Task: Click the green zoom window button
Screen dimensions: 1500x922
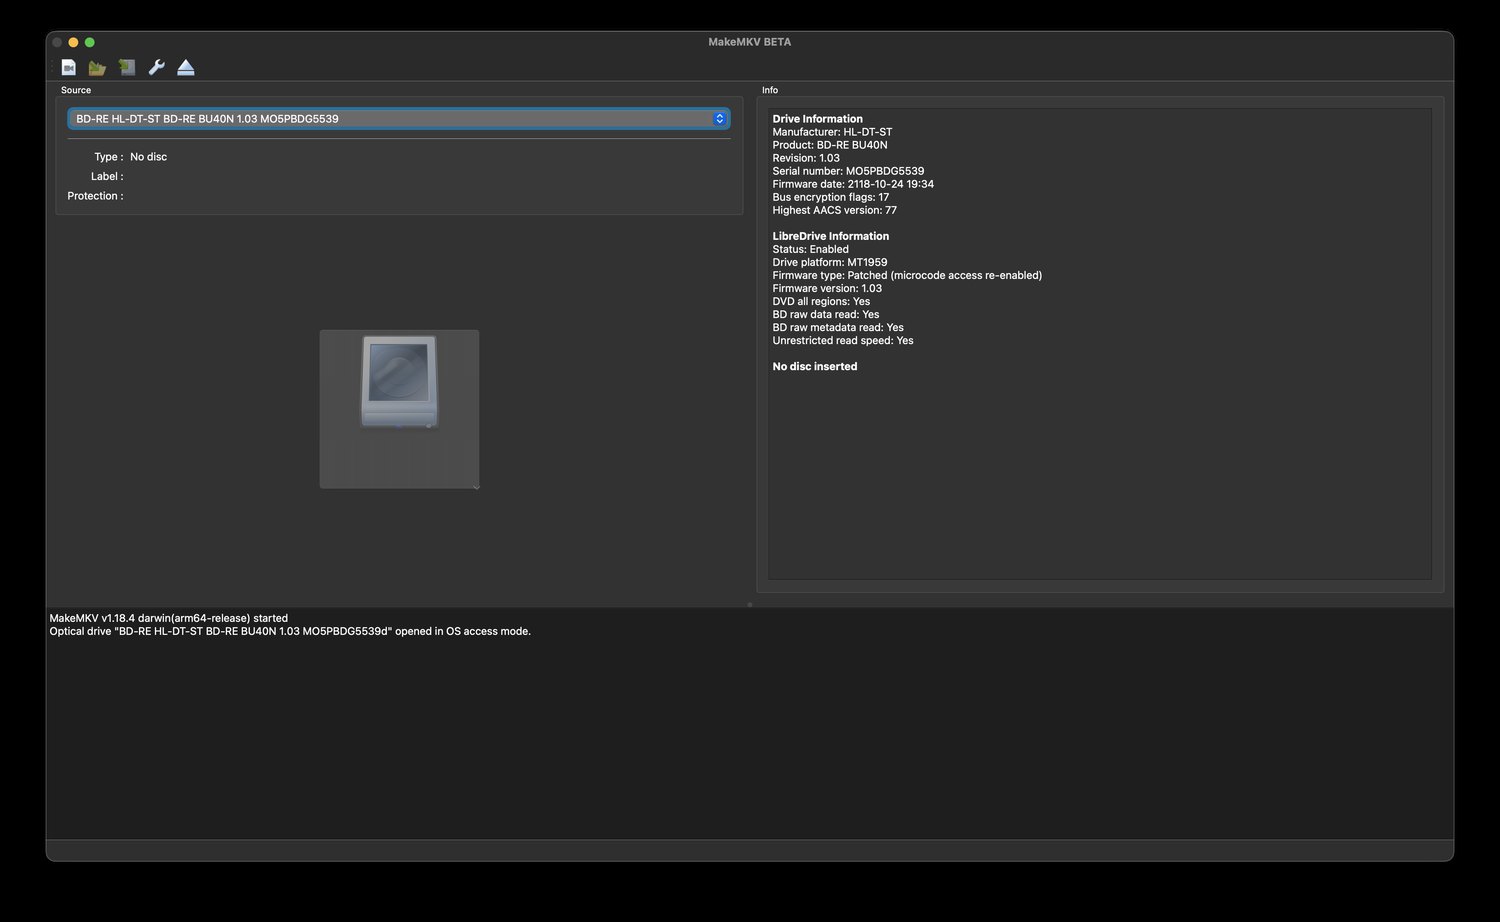Action: tap(89, 42)
